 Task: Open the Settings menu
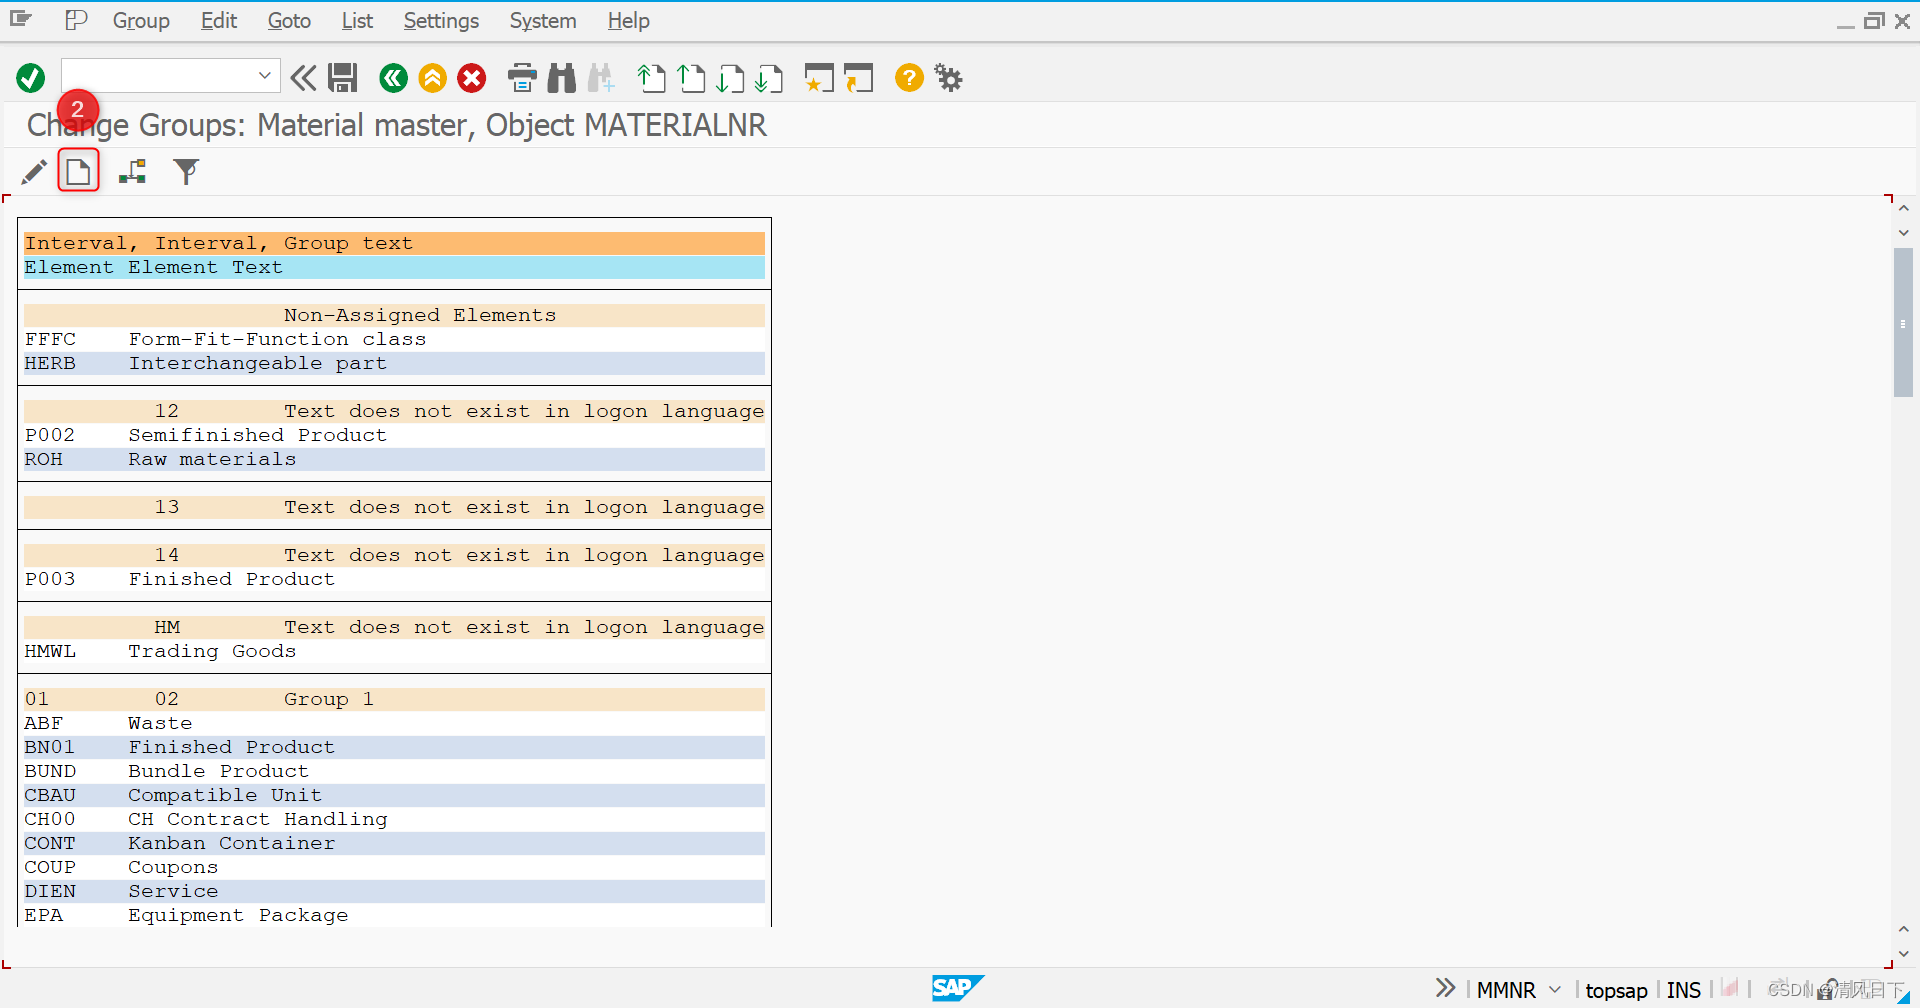click(x=441, y=20)
